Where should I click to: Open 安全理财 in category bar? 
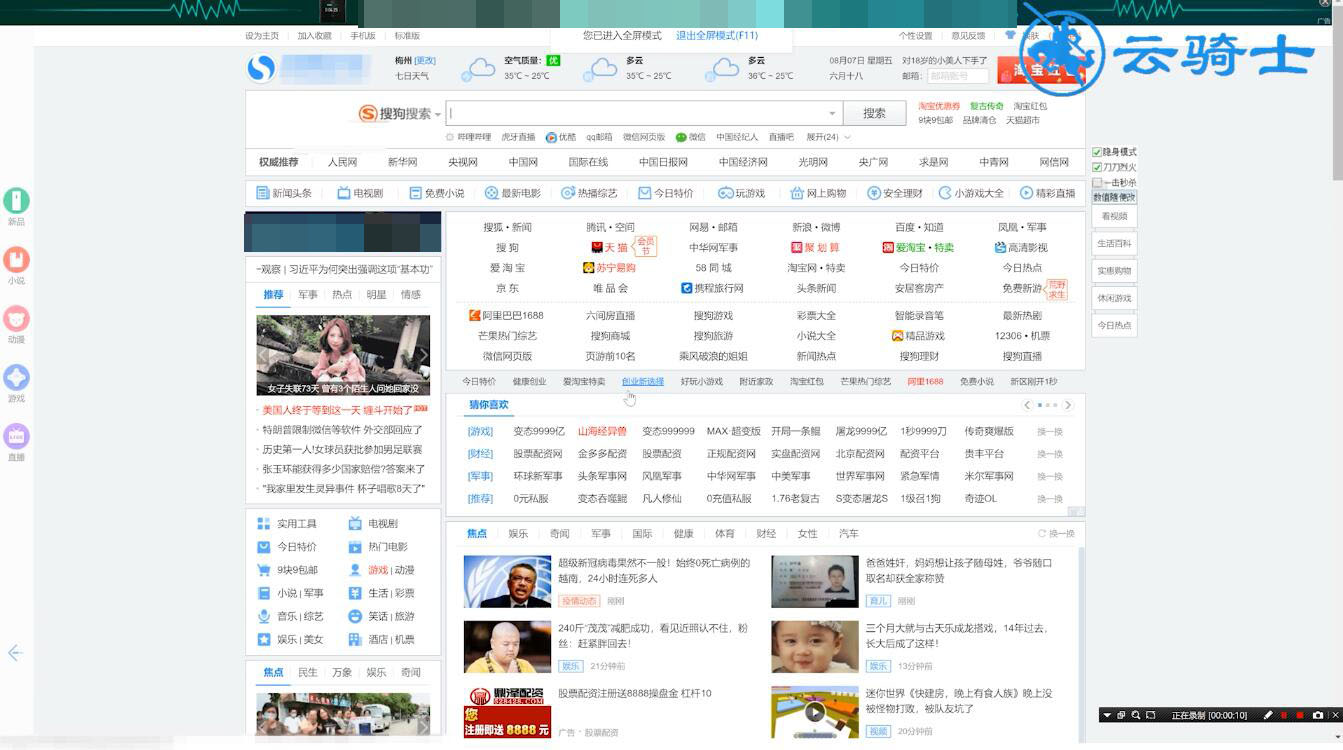tap(894, 193)
